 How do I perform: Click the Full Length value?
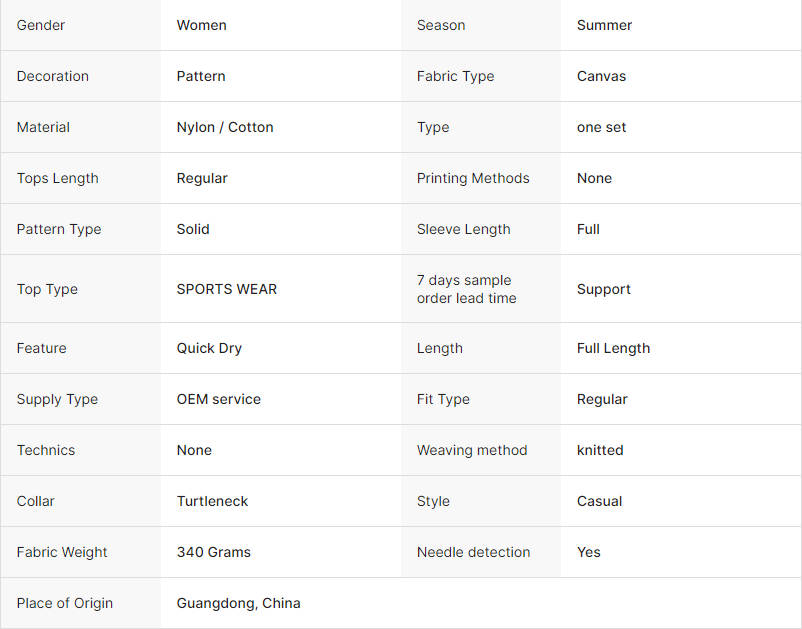(x=613, y=348)
